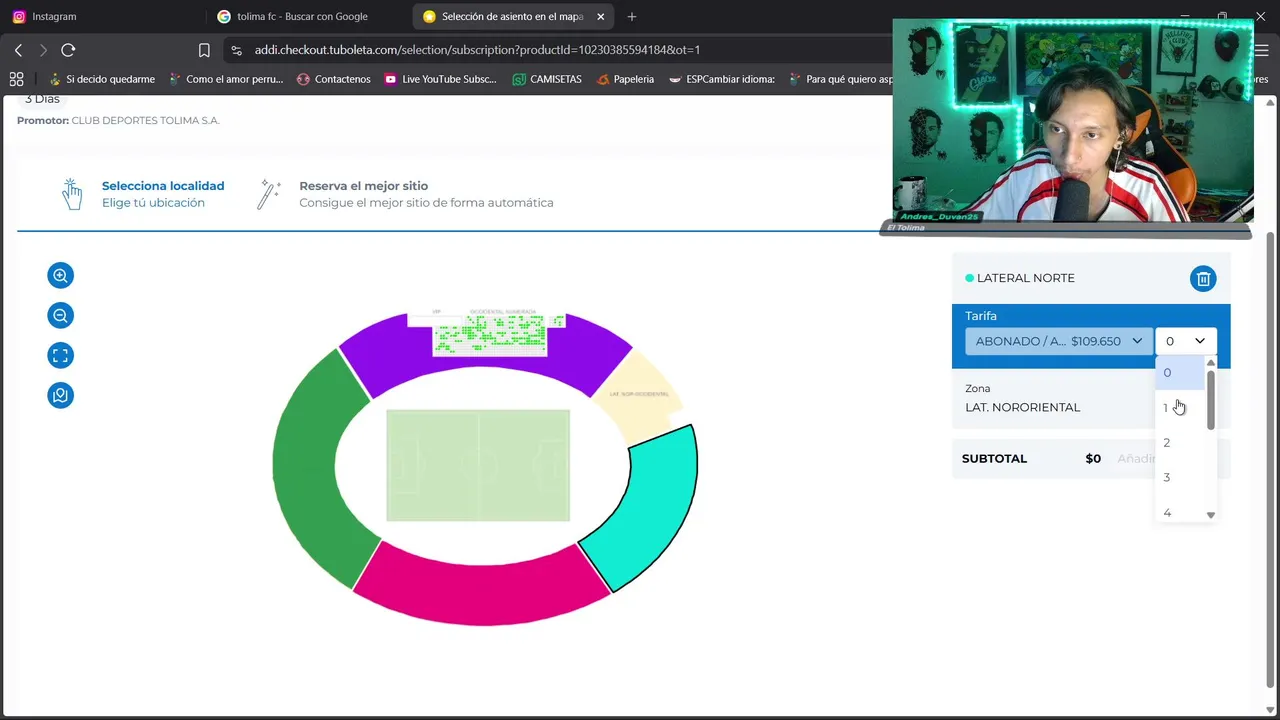Select quantity 2 in the list

tap(1181, 442)
